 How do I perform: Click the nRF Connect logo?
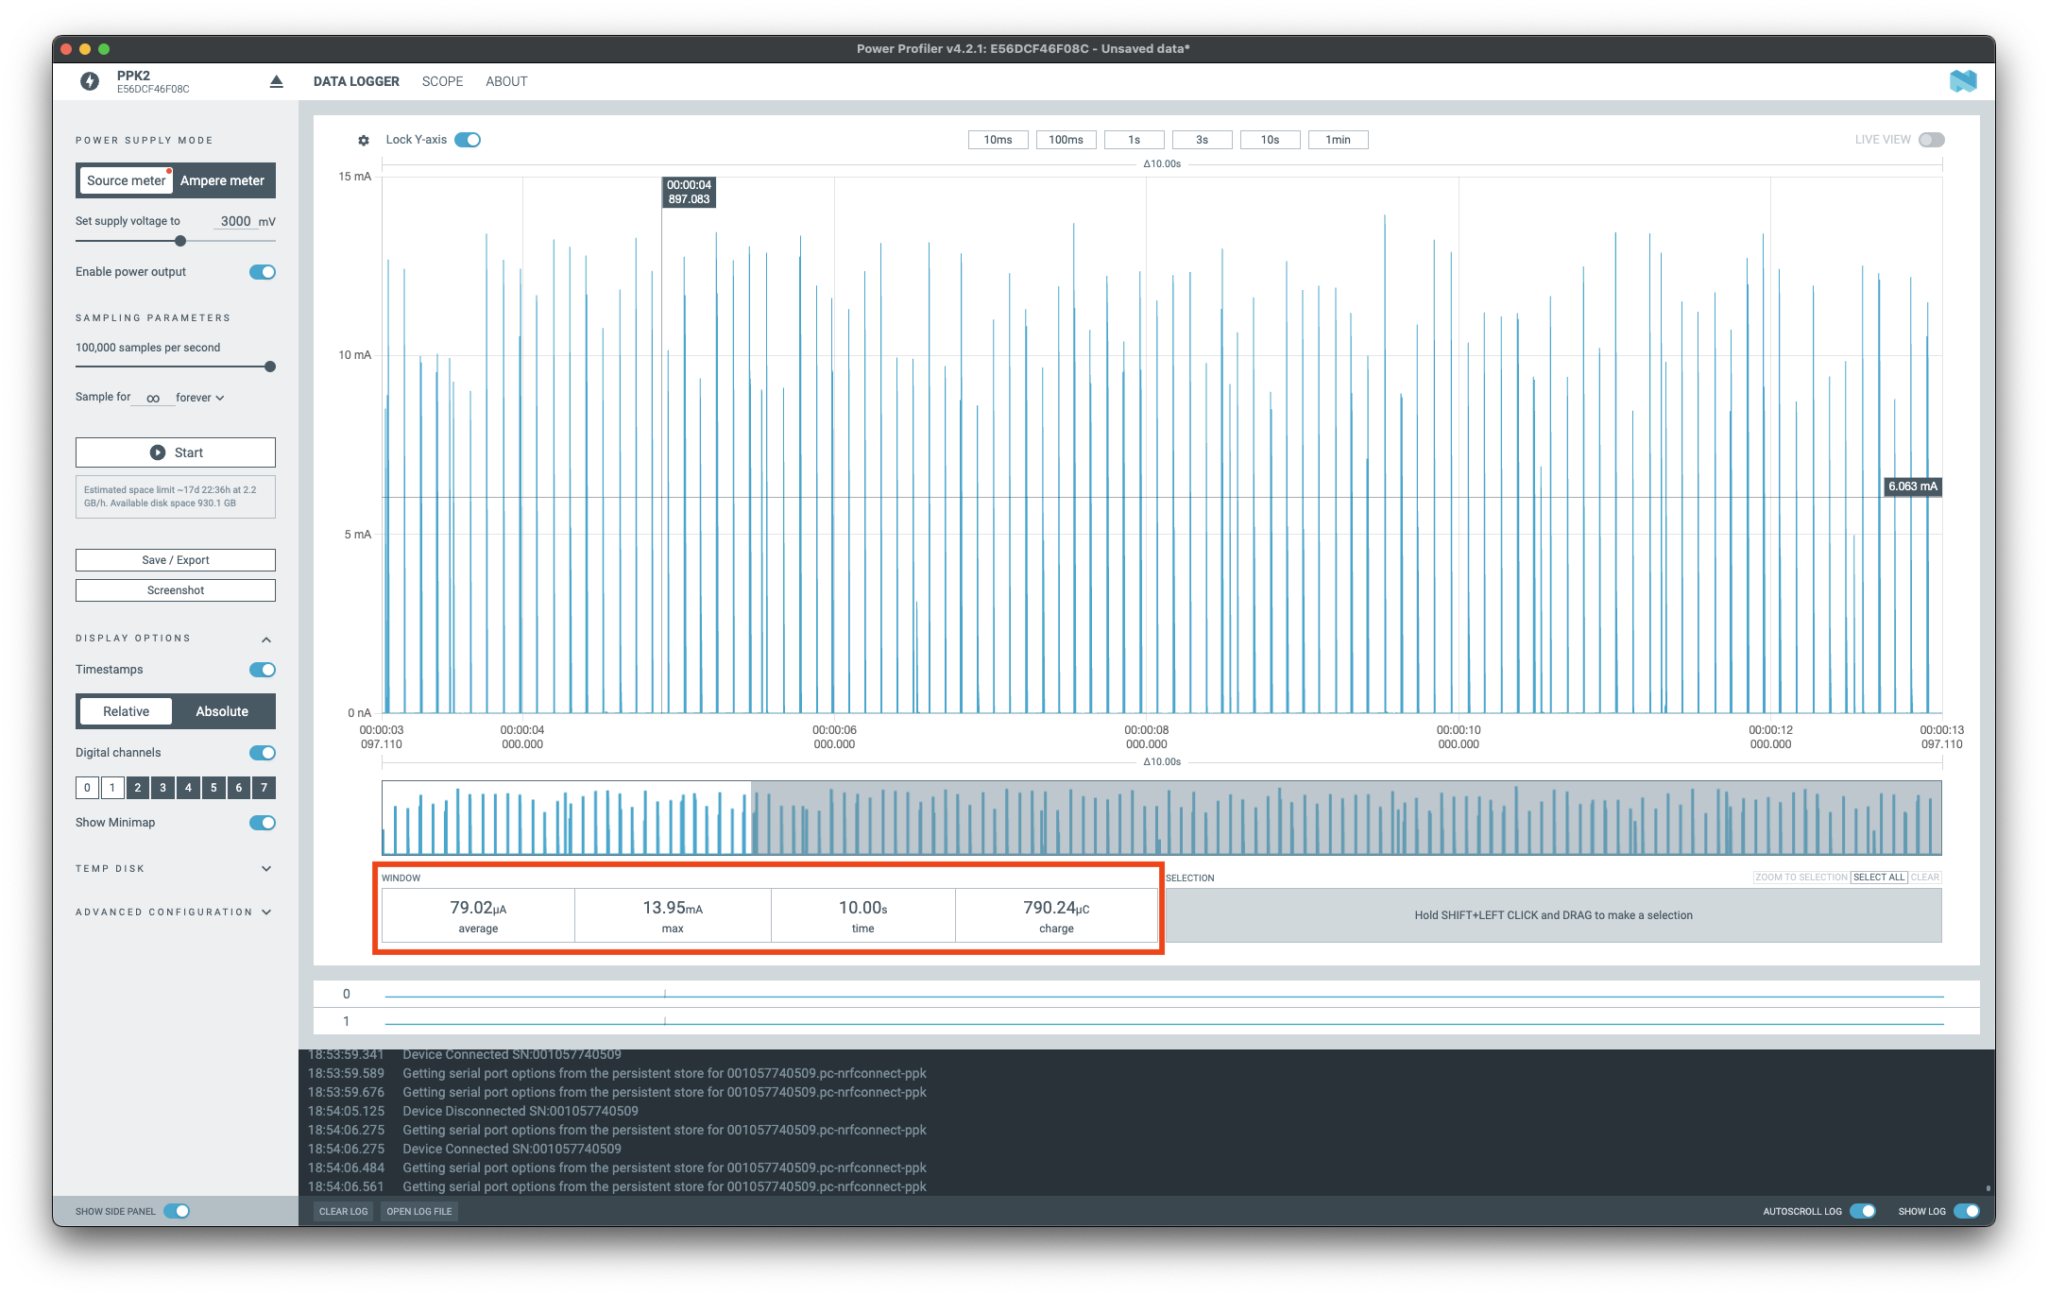(x=1964, y=80)
